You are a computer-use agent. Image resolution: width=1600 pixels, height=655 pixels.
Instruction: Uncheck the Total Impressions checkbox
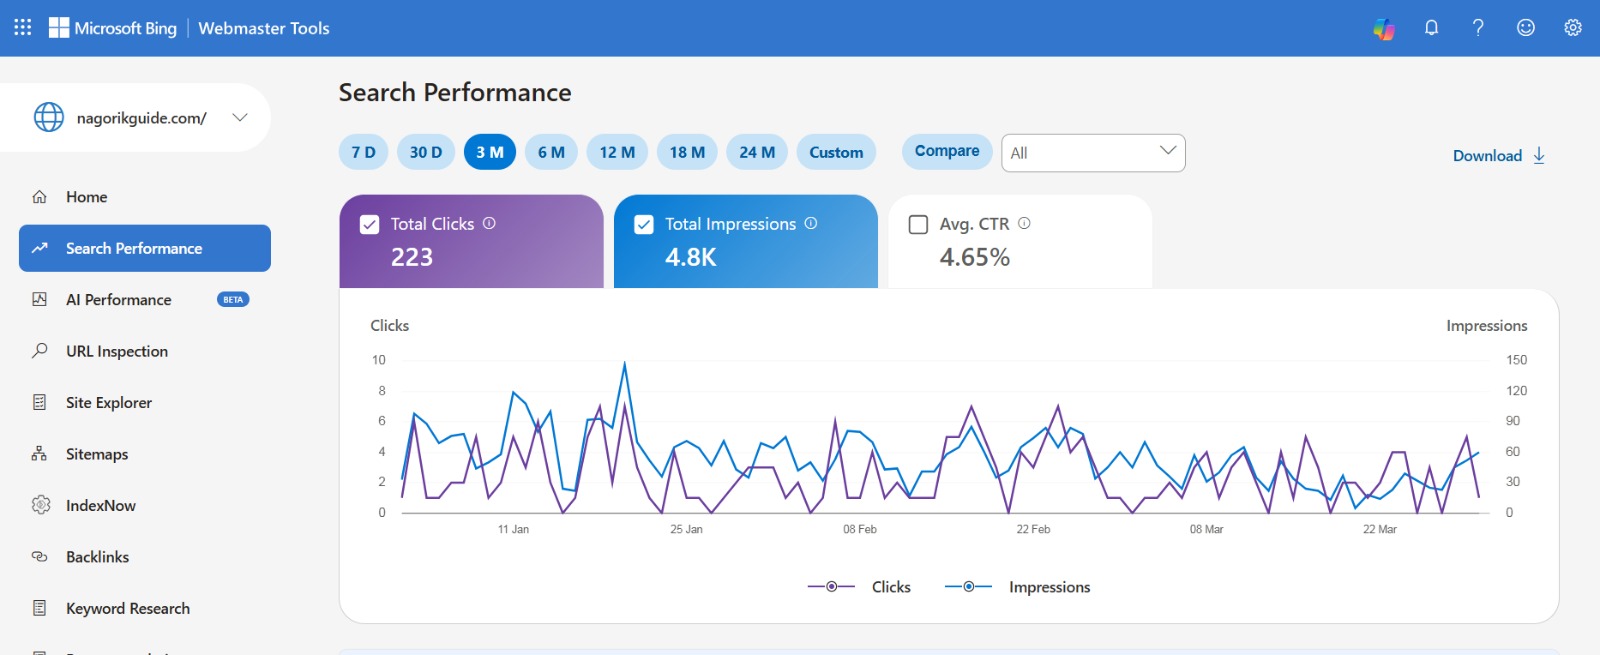point(644,224)
